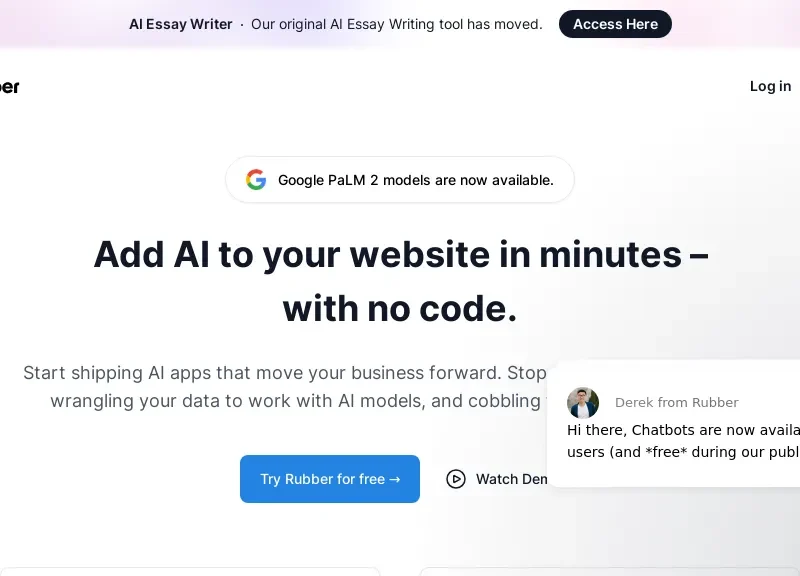Click "Our original AI Essay Writing tool" banner text
Image resolution: width=800 pixels, height=576 pixels.
click(397, 24)
